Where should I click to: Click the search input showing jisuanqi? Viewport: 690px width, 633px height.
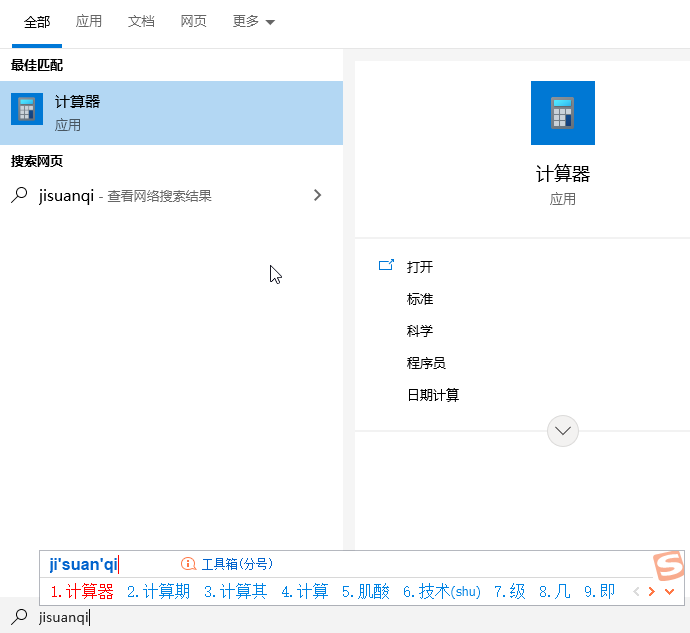pos(345,618)
